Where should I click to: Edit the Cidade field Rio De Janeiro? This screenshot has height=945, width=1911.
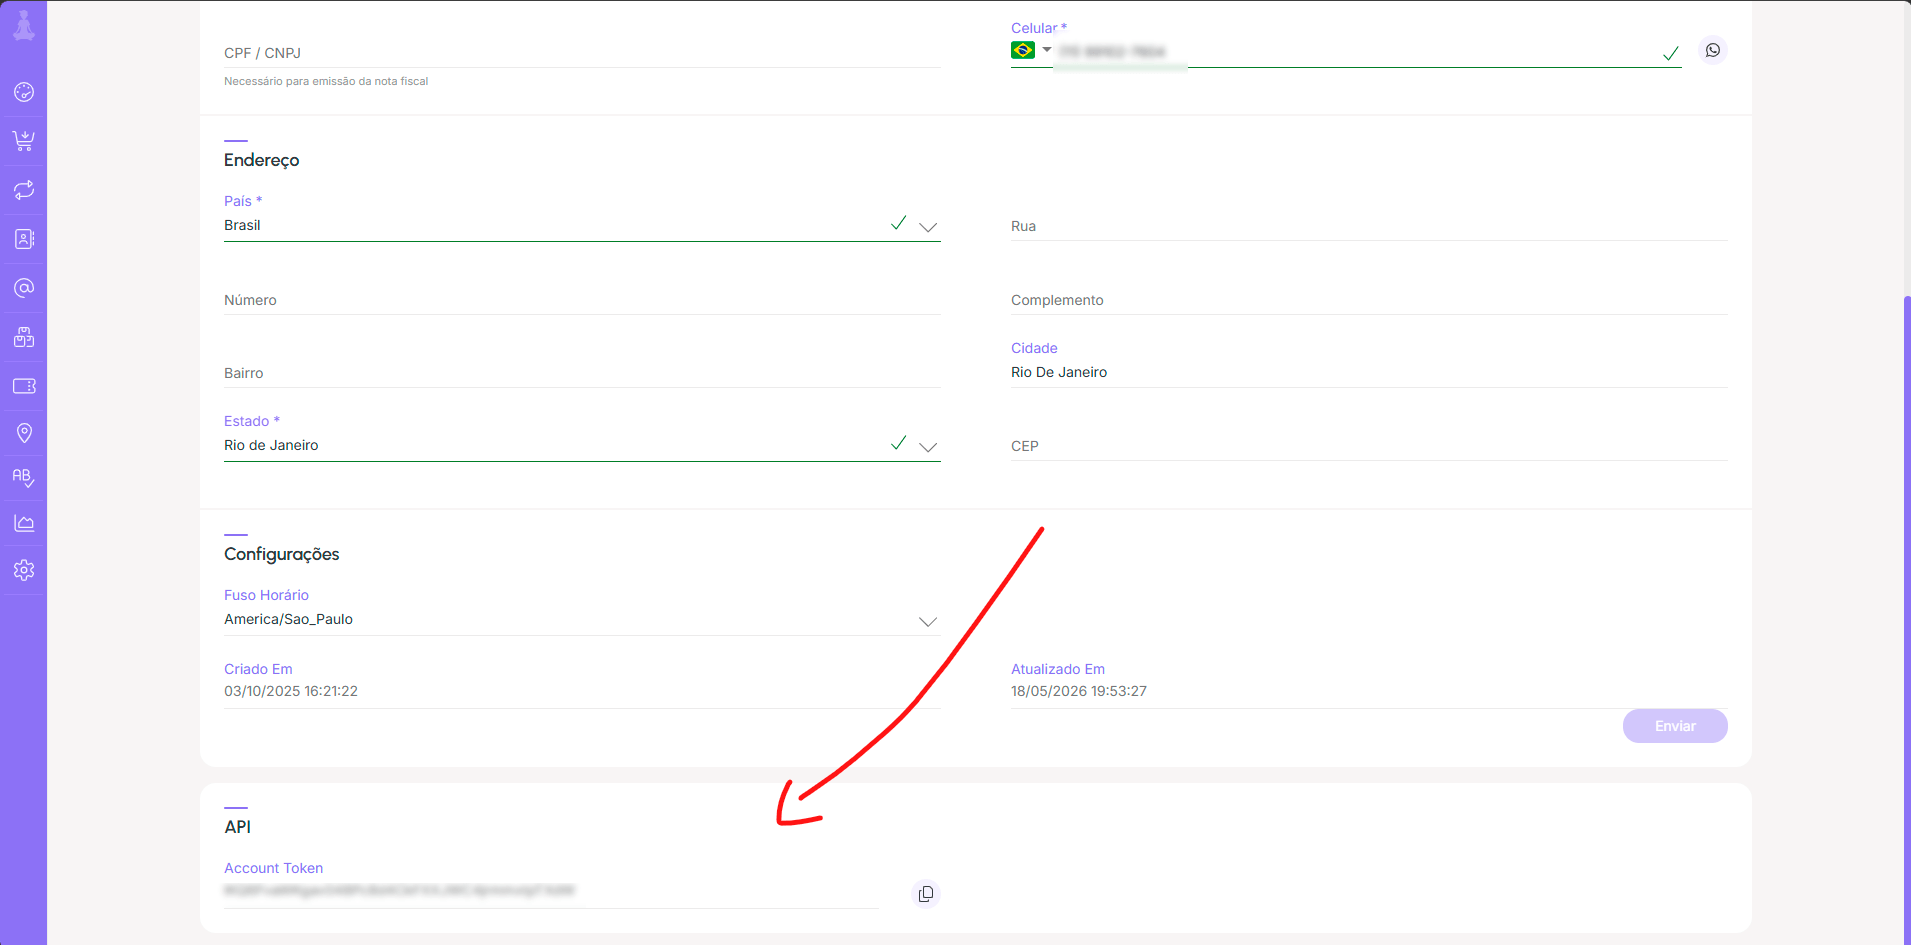[x=1369, y=372]
